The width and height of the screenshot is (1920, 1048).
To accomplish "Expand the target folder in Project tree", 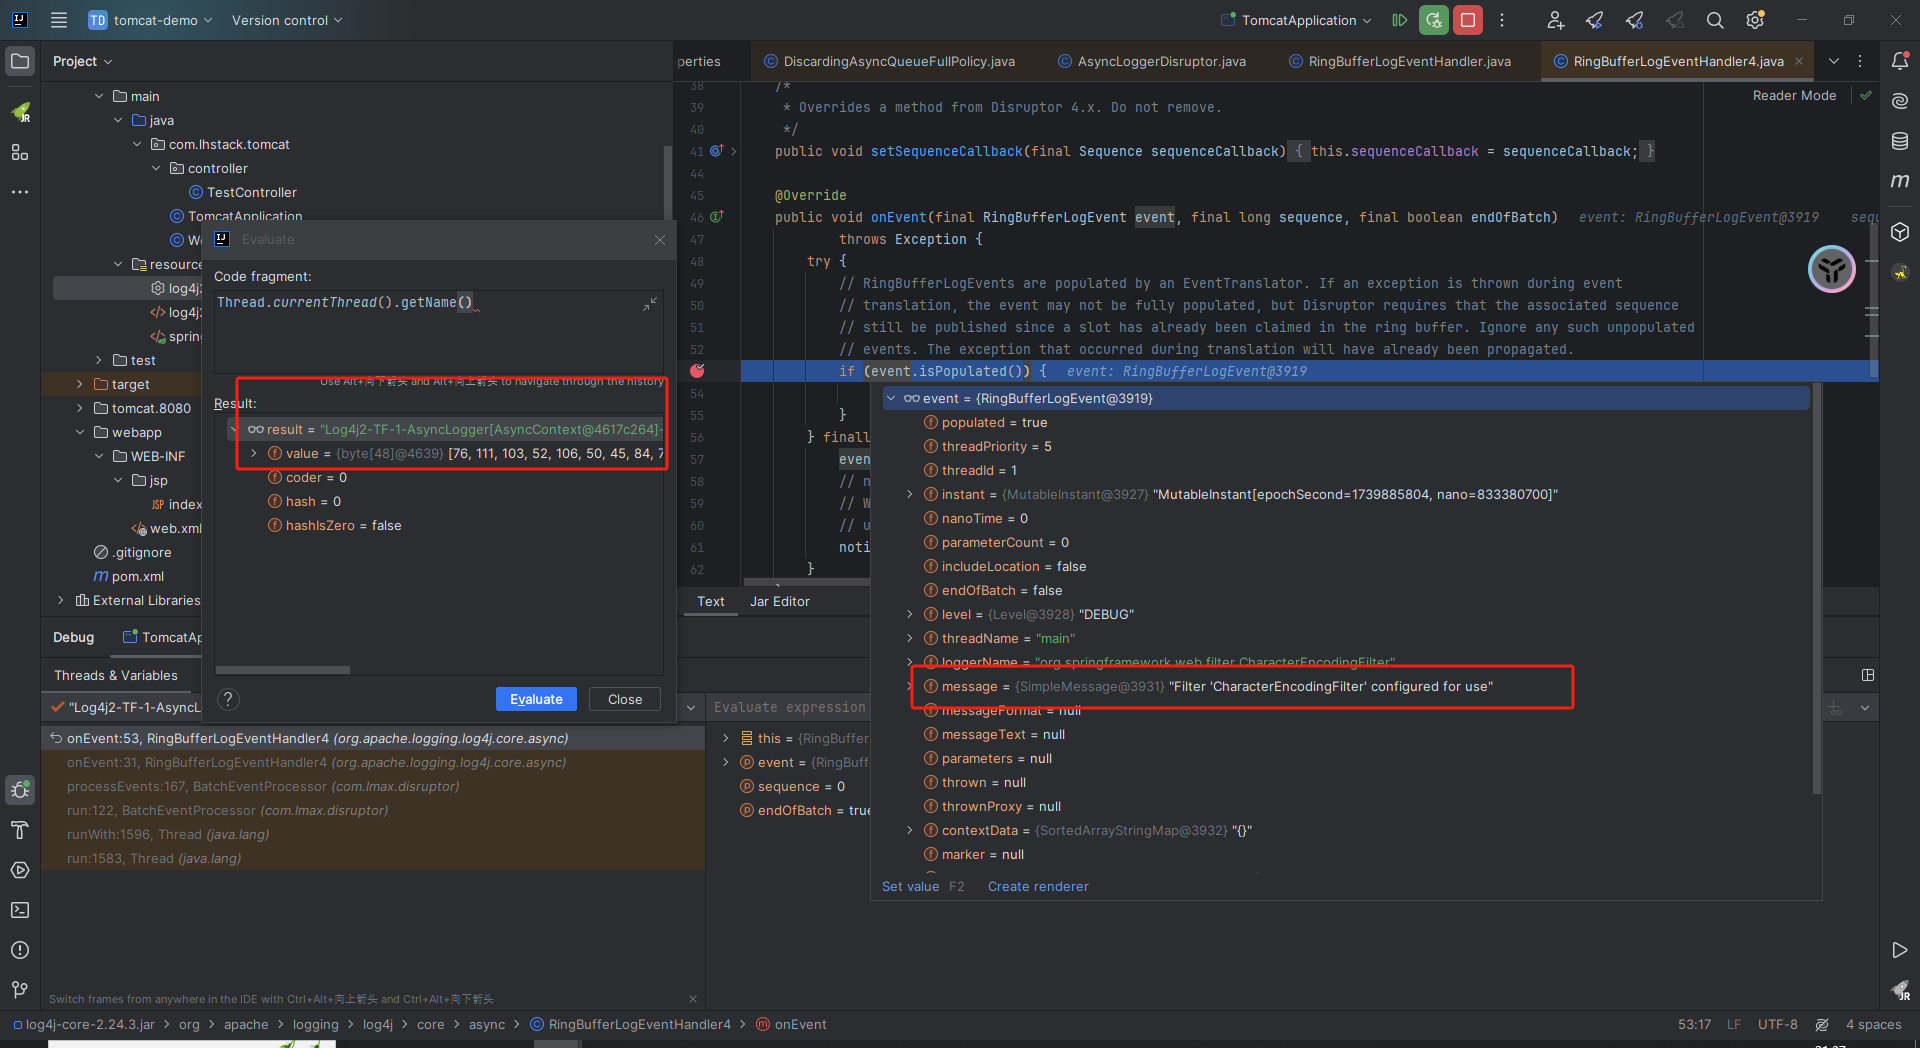I will (x=80, y=384).
